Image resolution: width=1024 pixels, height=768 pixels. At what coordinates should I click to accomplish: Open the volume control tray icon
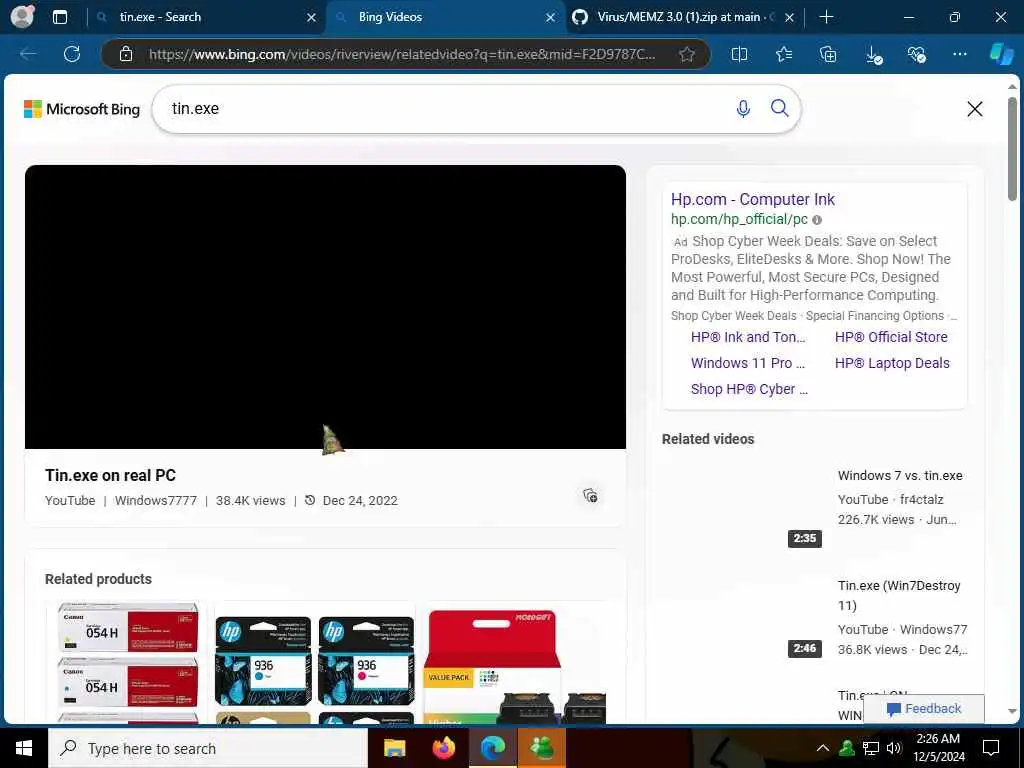893,748
